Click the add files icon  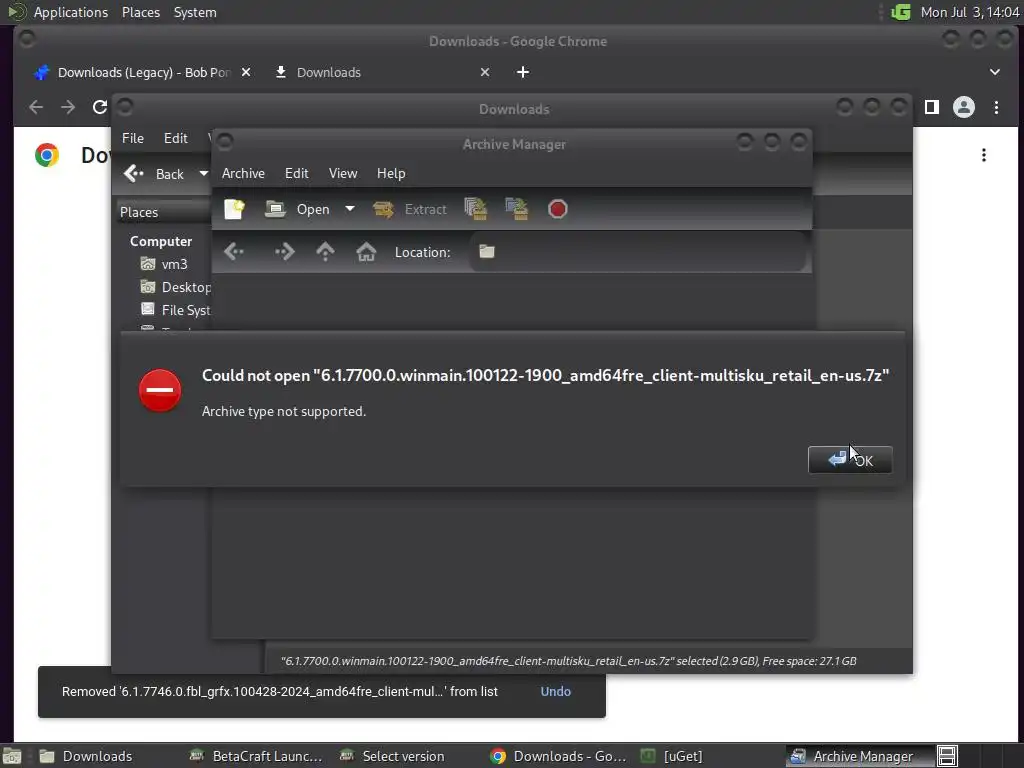476,209
